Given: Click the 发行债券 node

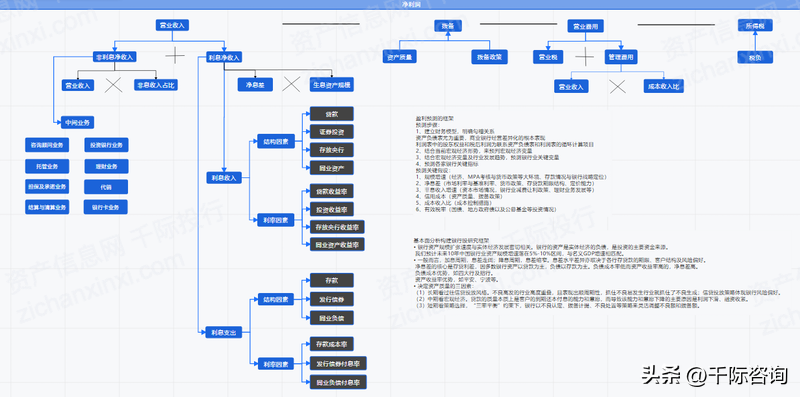Looking at the screenshot, I should pyautogui.click(x=332, y=299).
